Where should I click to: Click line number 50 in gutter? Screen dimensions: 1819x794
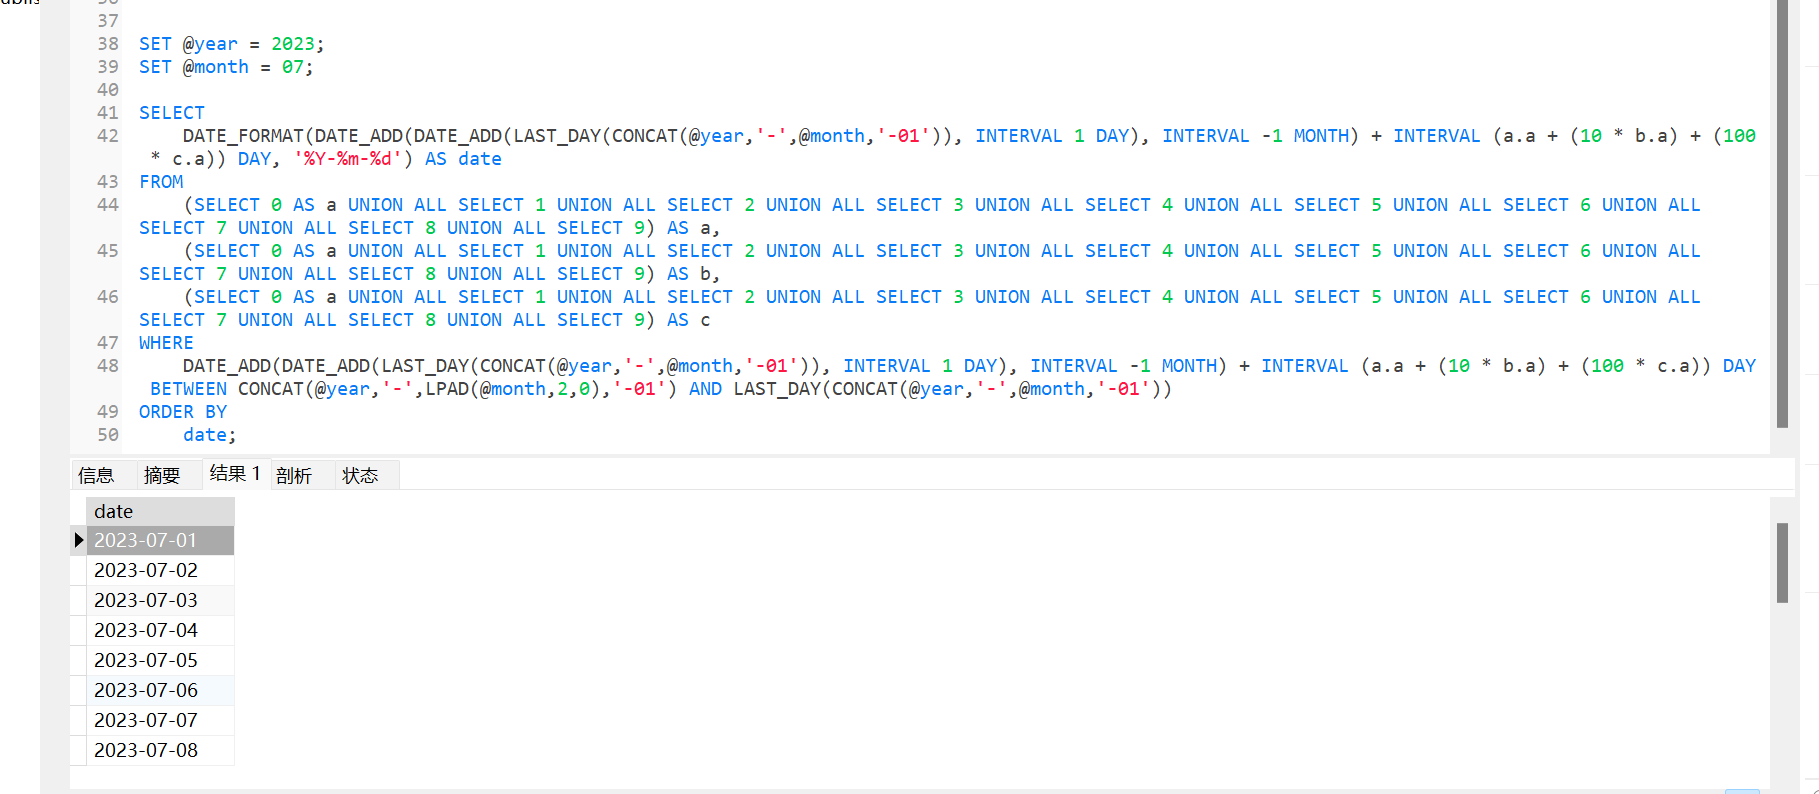click(x=108, y=435)
